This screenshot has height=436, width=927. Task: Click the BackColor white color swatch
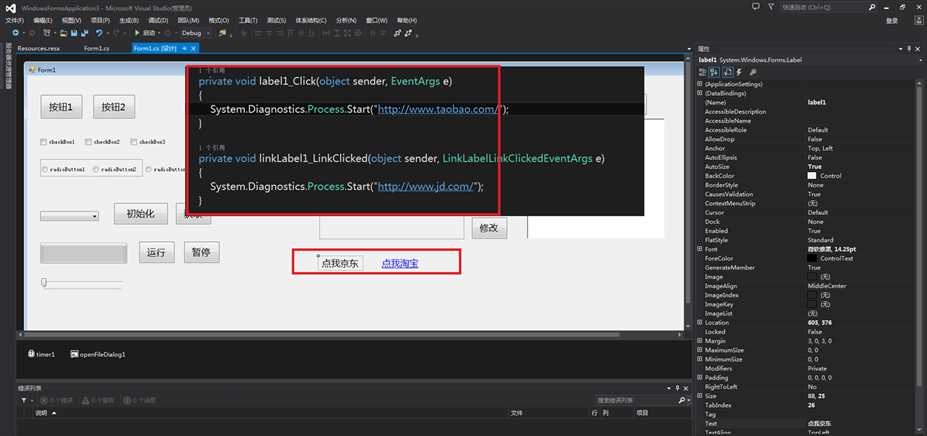(x=812, y=176)
